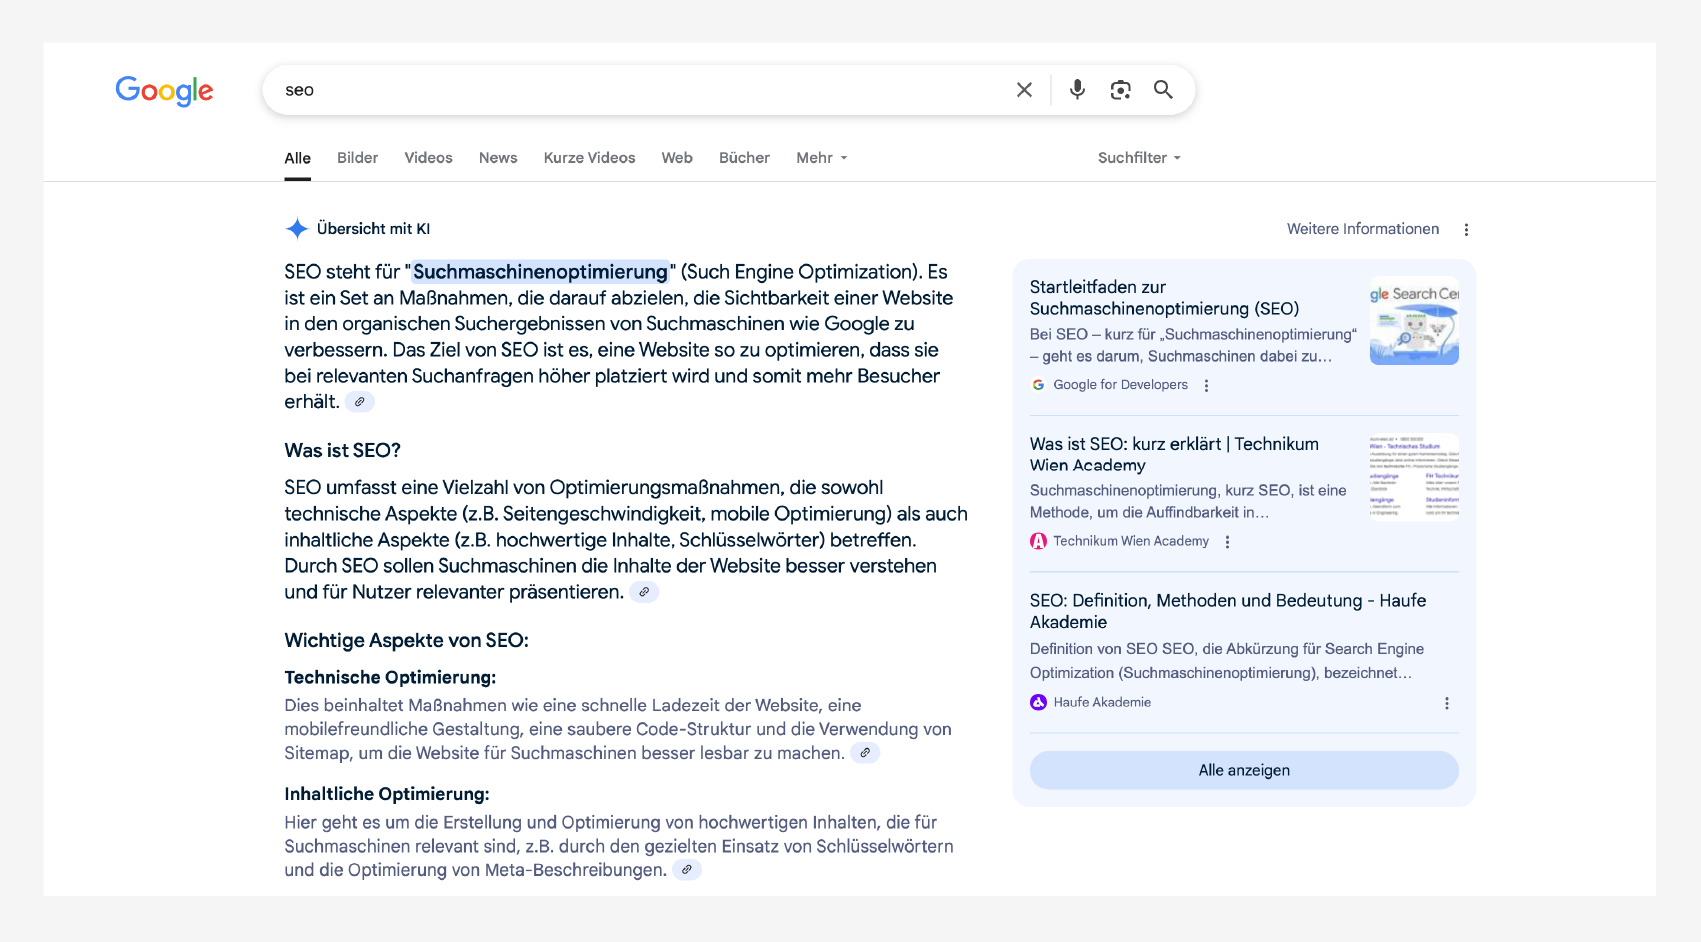Open the News tab
Image resolution: width=1701 pixels, height=942 pixels.
click(x=498, y=158)
